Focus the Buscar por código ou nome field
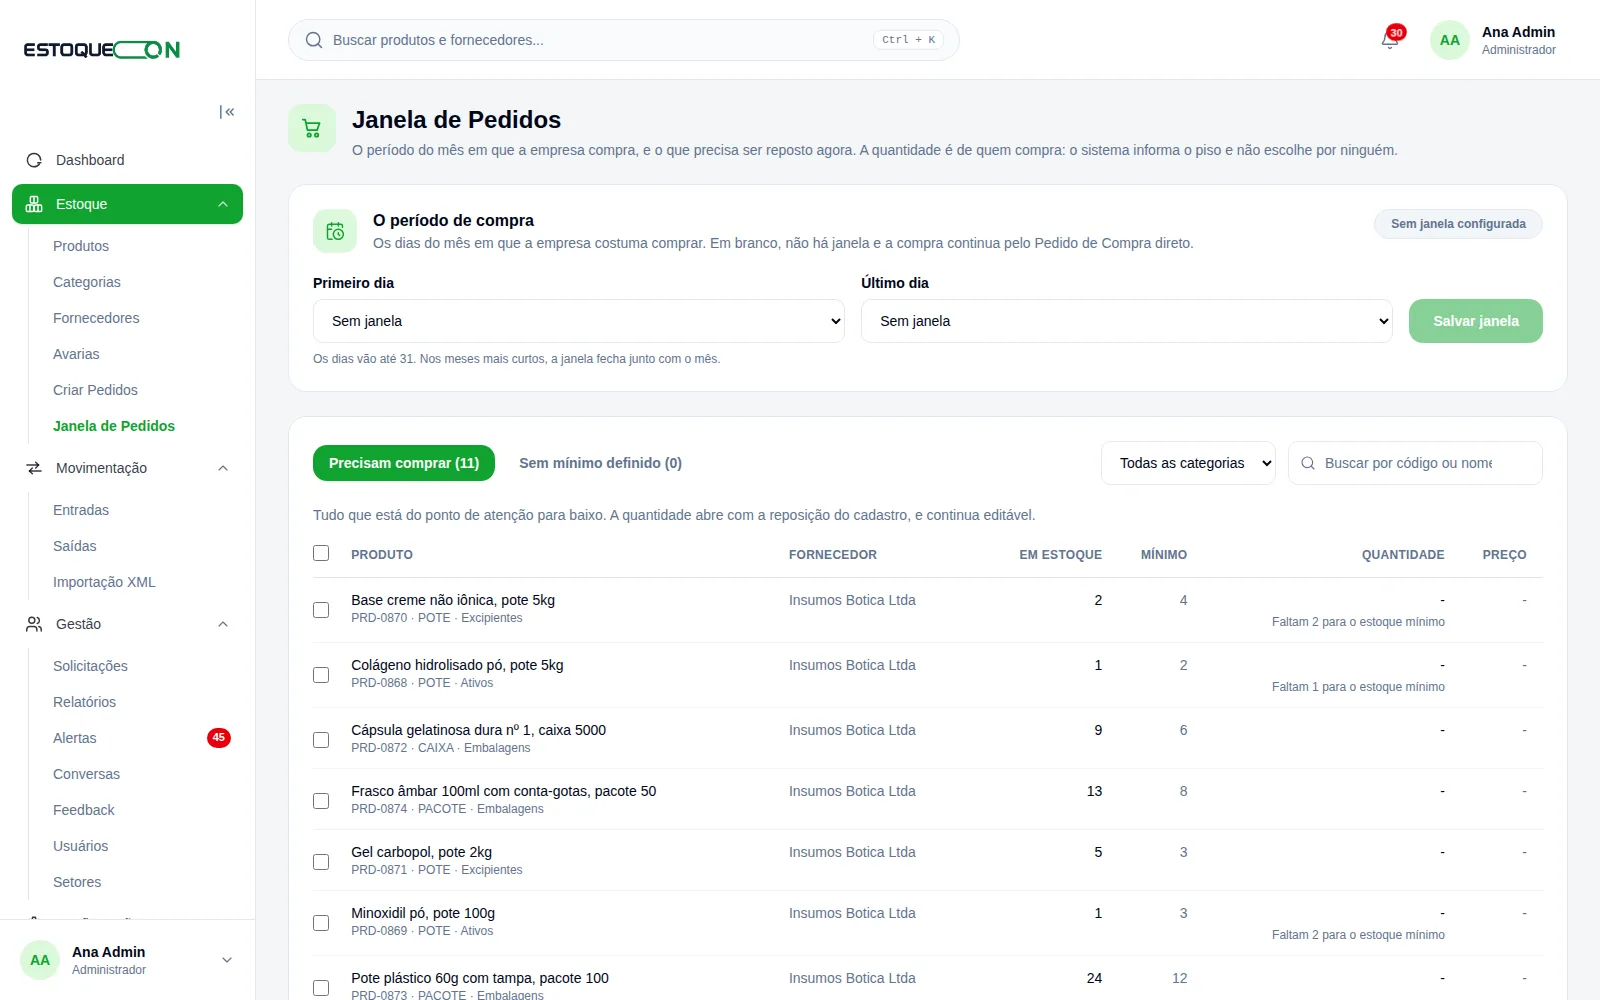The image size is (1600, 1000). click(x=1415, y=463)
